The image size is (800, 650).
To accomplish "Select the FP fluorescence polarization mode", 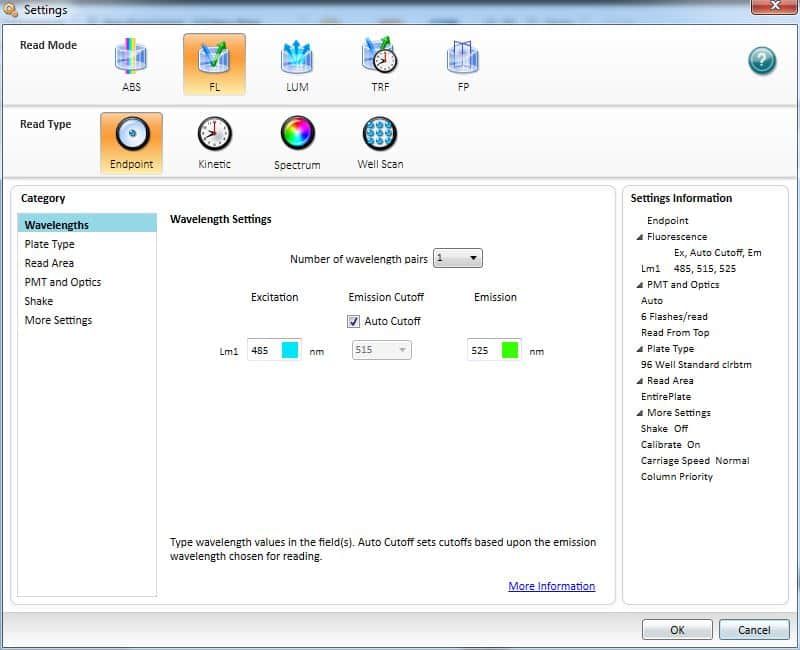I will click(x=463, y=65).
